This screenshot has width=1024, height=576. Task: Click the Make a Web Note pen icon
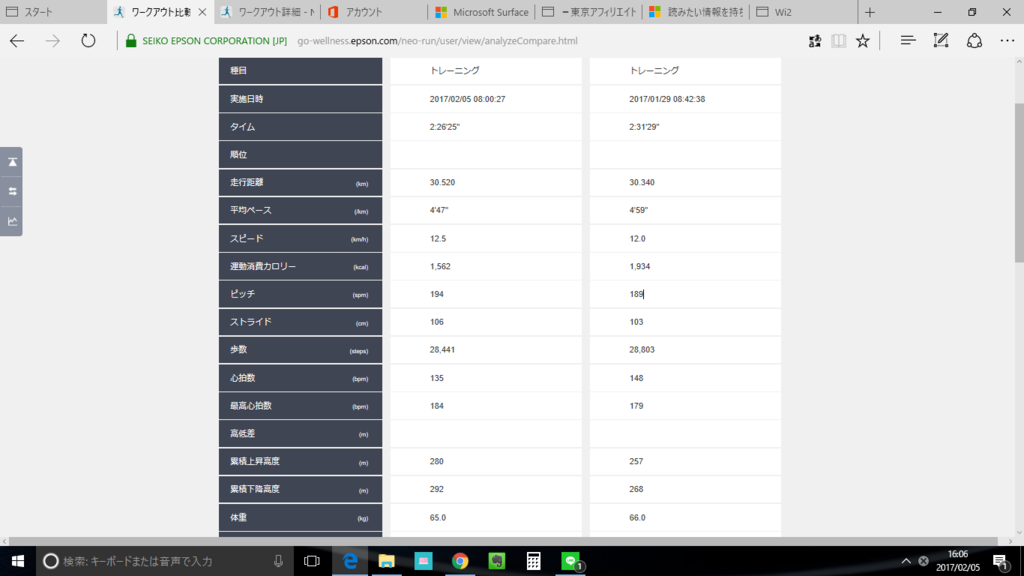(x=940, y=40)
